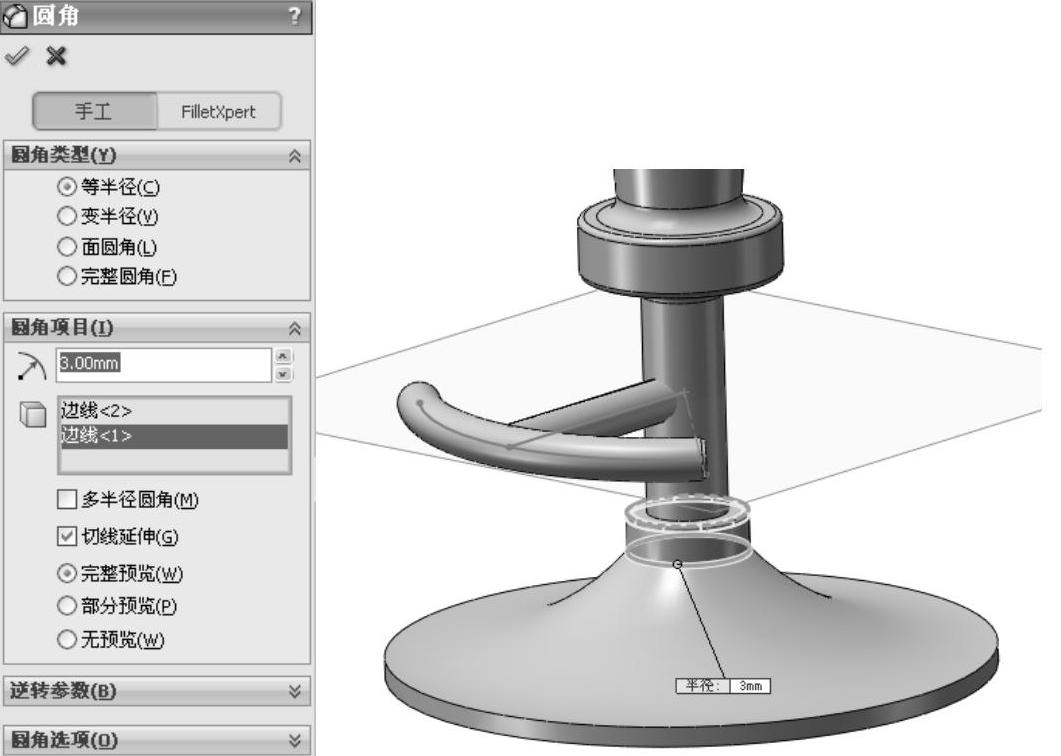Switch to the FilletXpert tab
The width and height of the screenshot is (1061, 756).
(x=218, y=112)
